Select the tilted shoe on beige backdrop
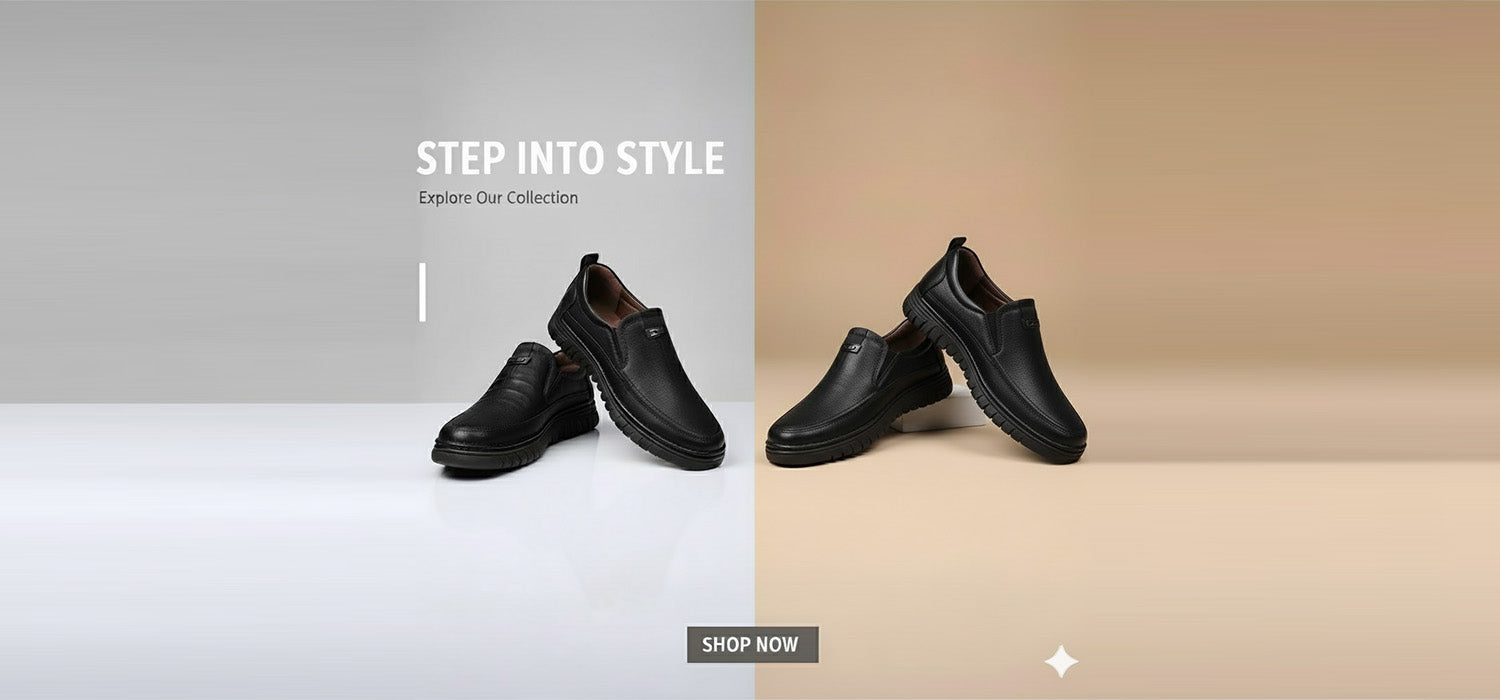This screenshot has height=700, width=1500. click(x=995, y=350)
